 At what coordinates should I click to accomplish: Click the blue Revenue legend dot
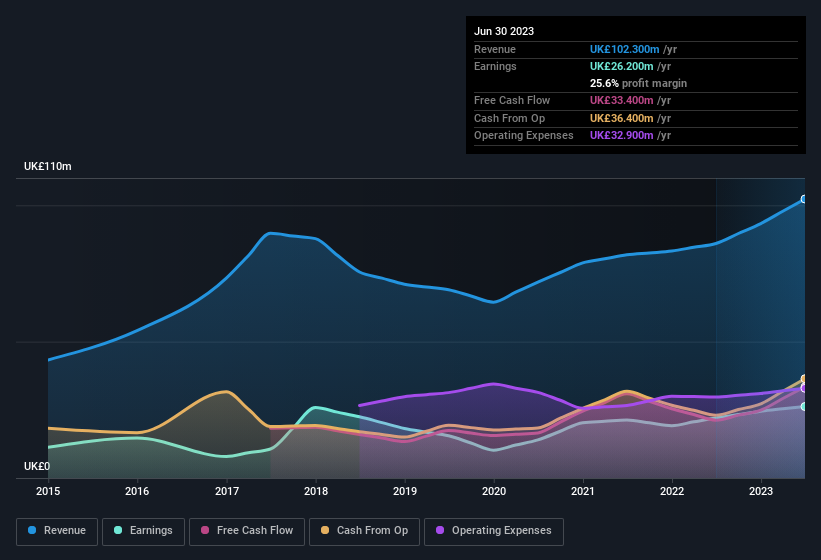pos(33,530)
